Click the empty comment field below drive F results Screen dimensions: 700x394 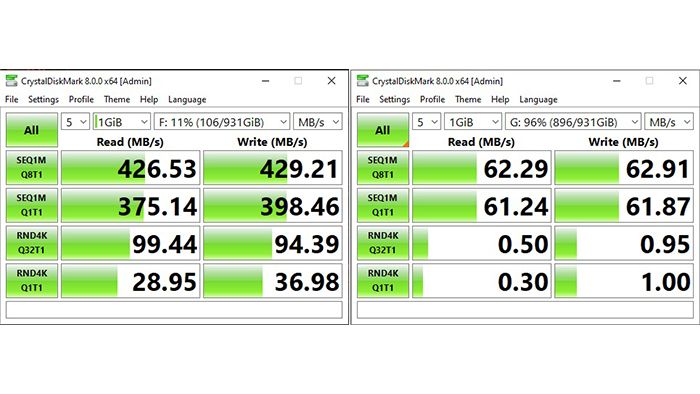(175, 310)
